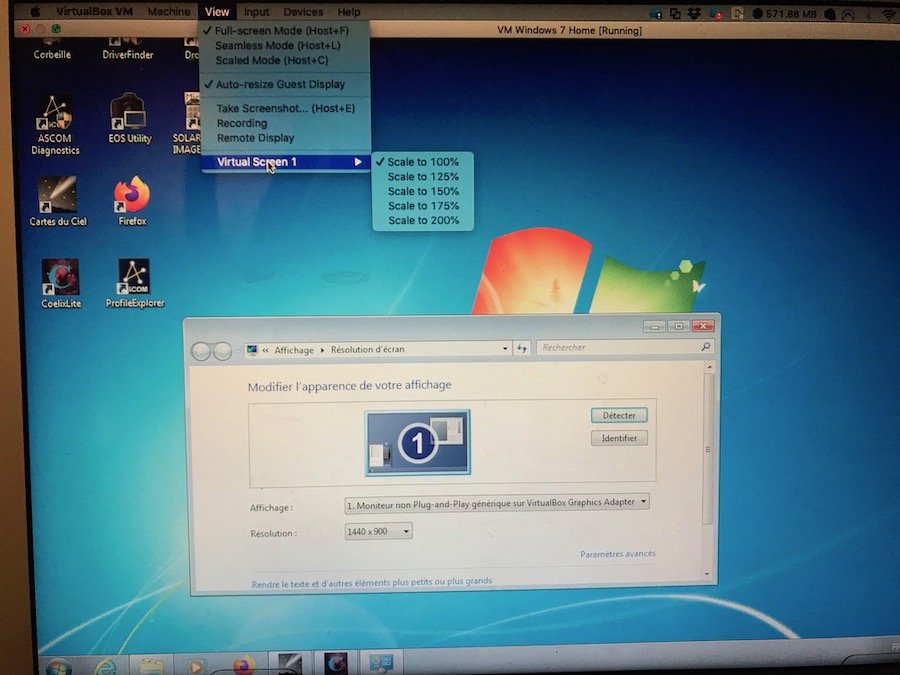This screenshot has width=900, height=675.
Task: Select the DriverFinder desktop shortcut
Action: (x=127, y=49)
